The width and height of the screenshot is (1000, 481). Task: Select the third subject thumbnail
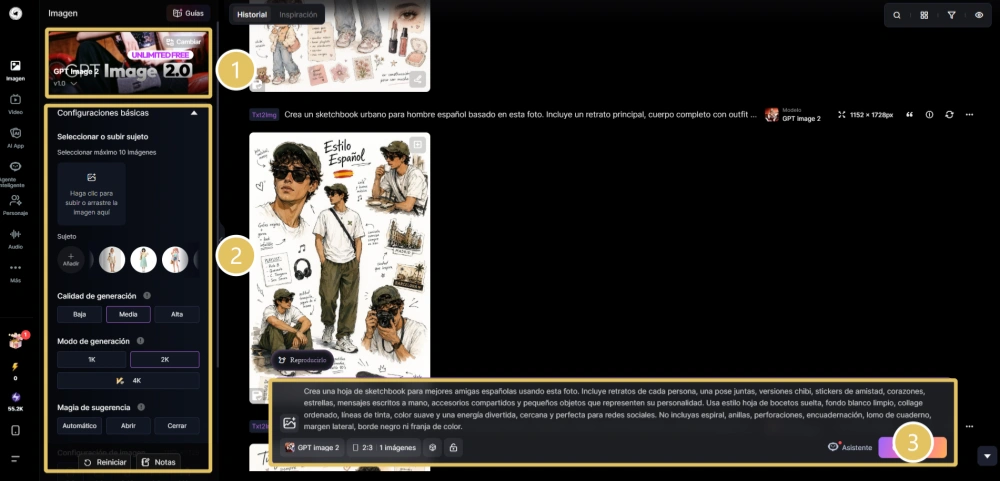(175, 260)
